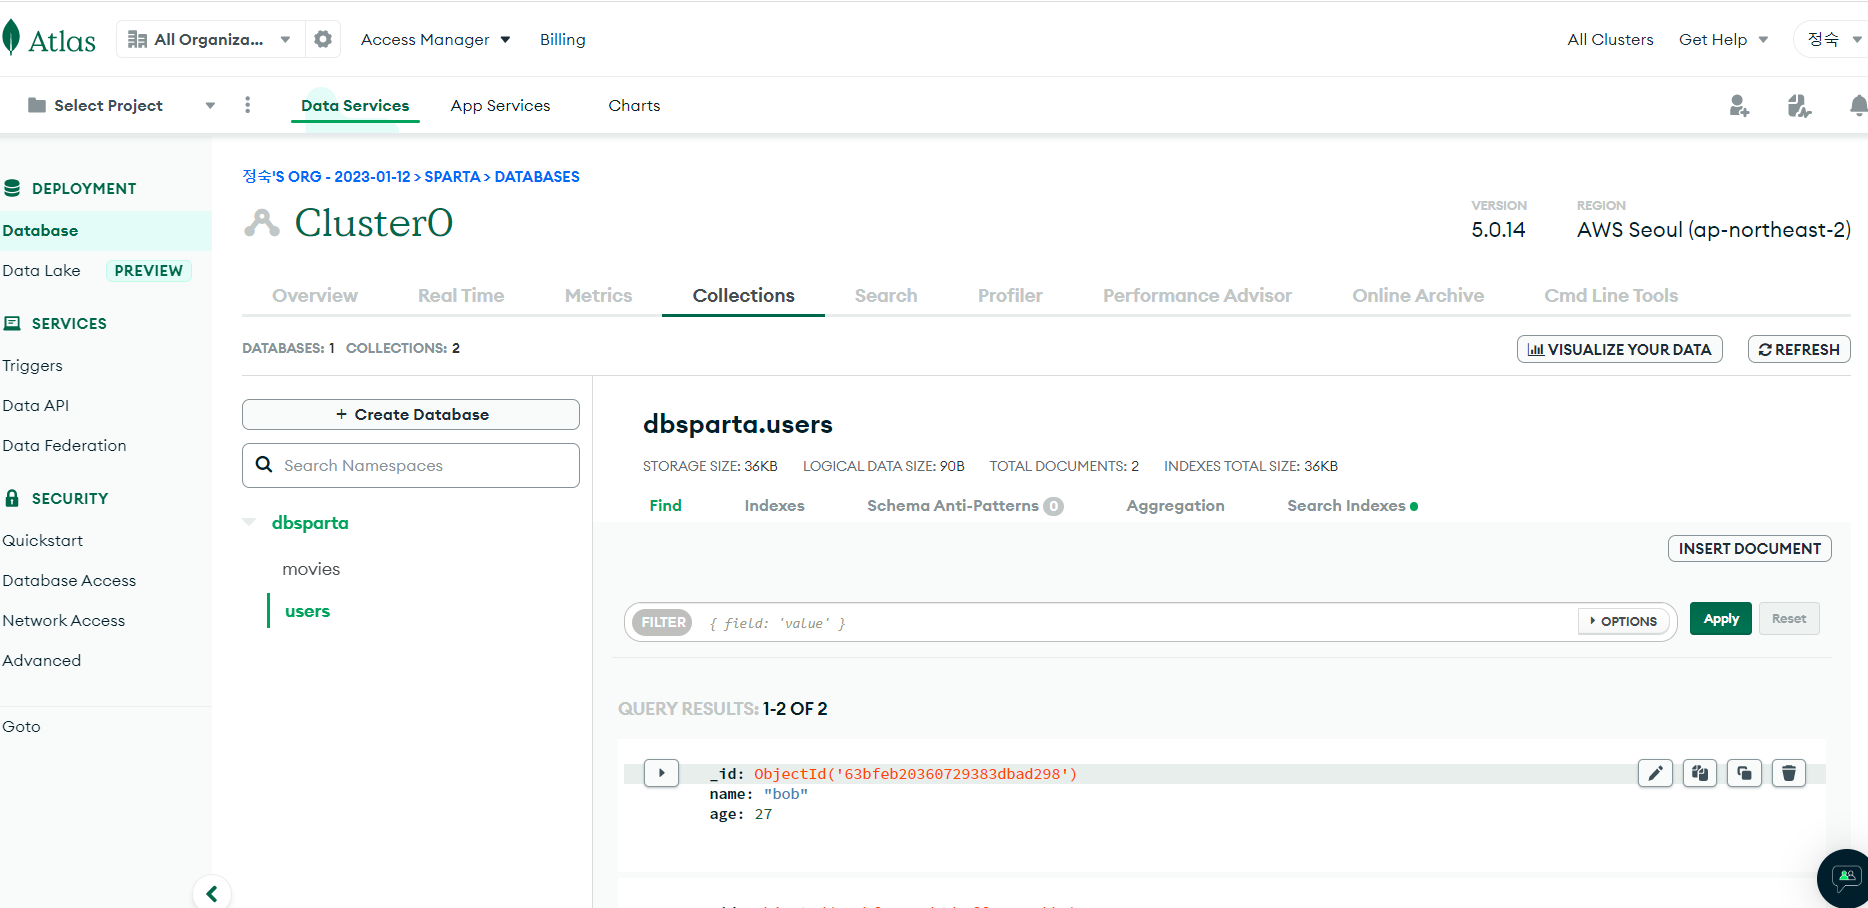
Task: Open the cluster Overview tab
Action: 315,295
